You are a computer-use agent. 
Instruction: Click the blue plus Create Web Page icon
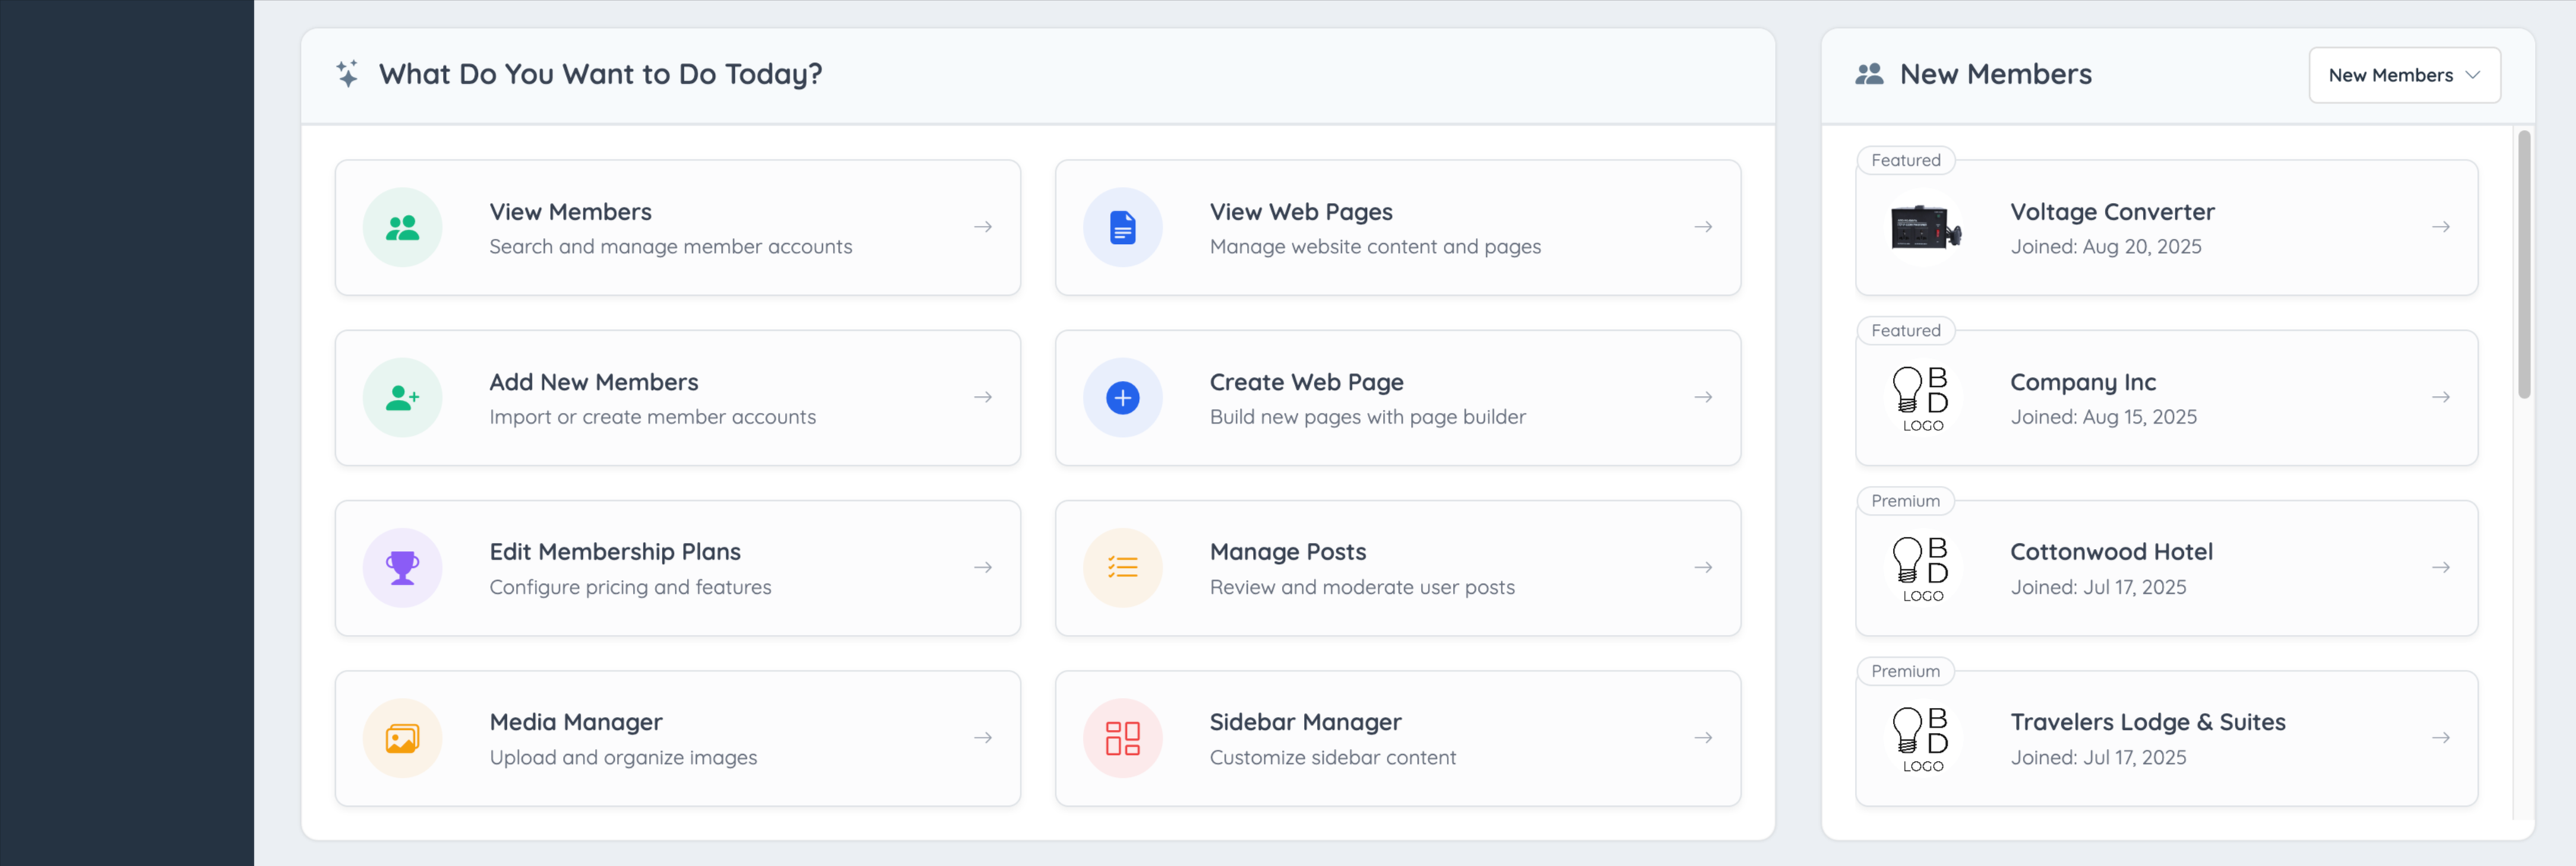tap(1122, 398)
